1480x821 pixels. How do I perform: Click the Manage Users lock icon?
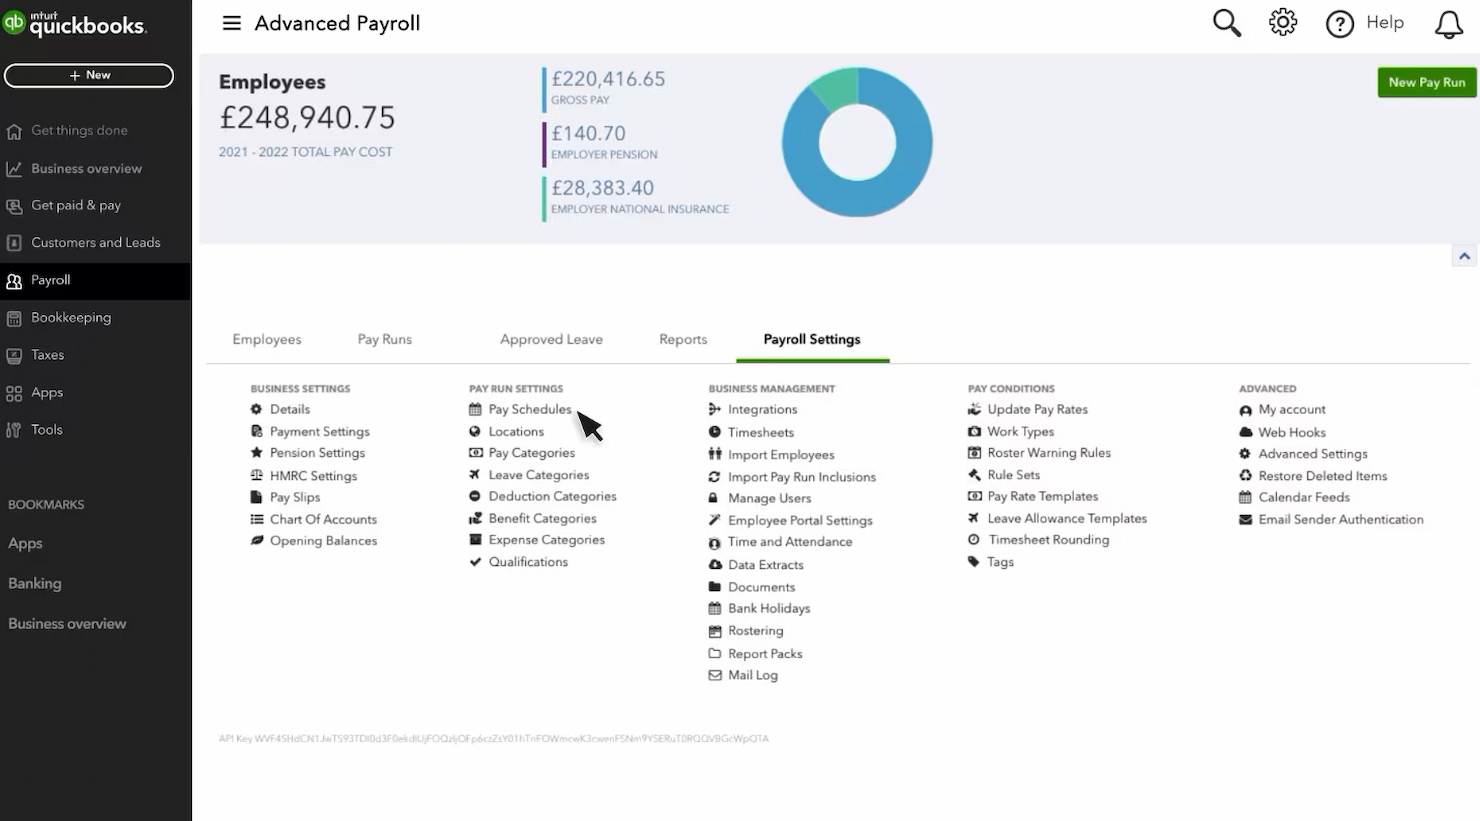(713, 498)
